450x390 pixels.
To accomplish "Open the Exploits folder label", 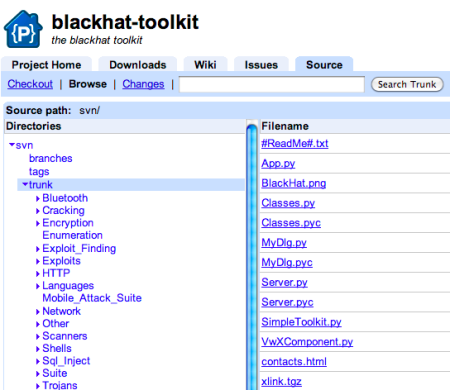I will (x=61, y=261).
